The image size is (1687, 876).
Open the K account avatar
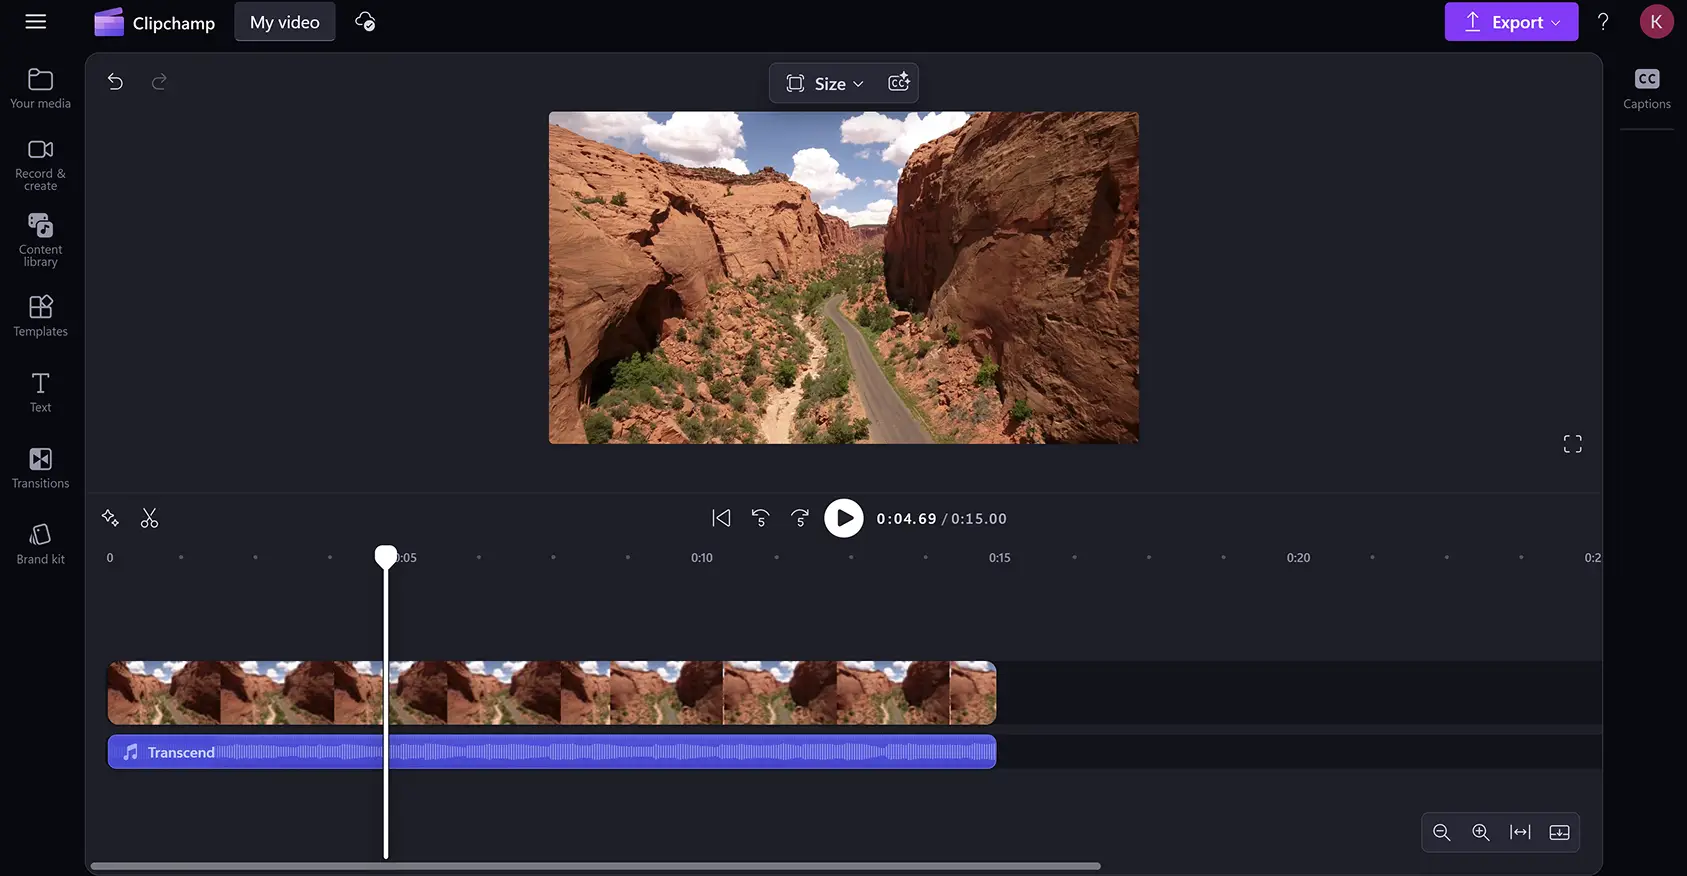1656,22
